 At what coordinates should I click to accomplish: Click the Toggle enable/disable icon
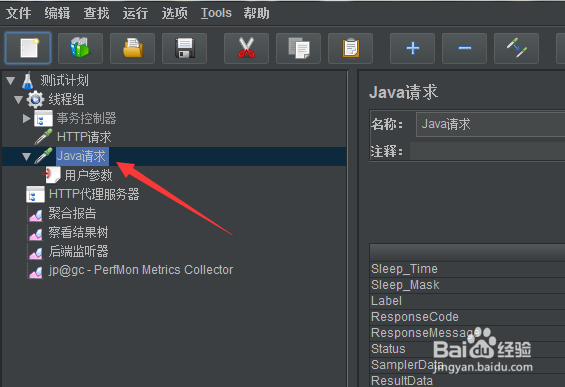[516, 48]
